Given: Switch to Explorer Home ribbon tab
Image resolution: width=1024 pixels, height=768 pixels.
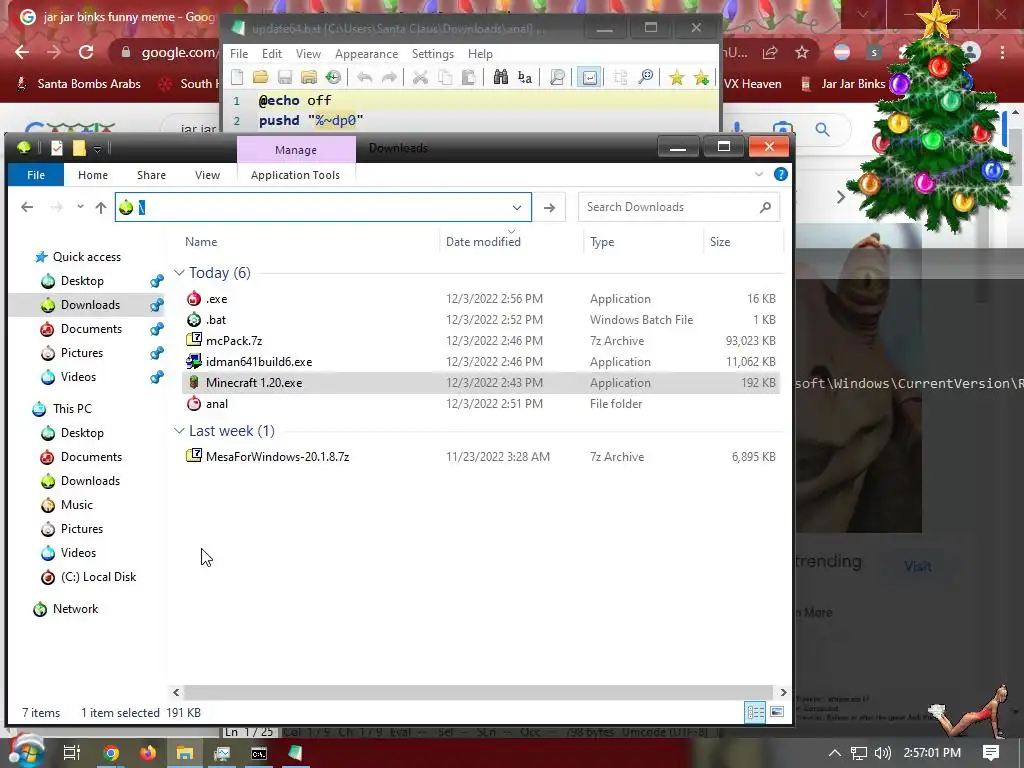Looking at the screenshot, I should click(x=93, y=175).
